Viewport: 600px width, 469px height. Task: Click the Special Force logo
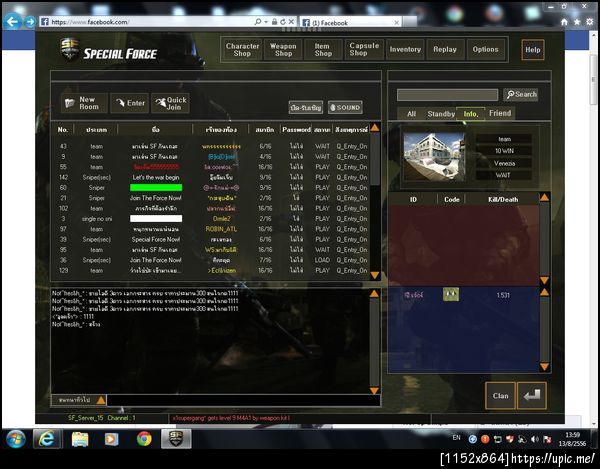(x=109, y=50)
